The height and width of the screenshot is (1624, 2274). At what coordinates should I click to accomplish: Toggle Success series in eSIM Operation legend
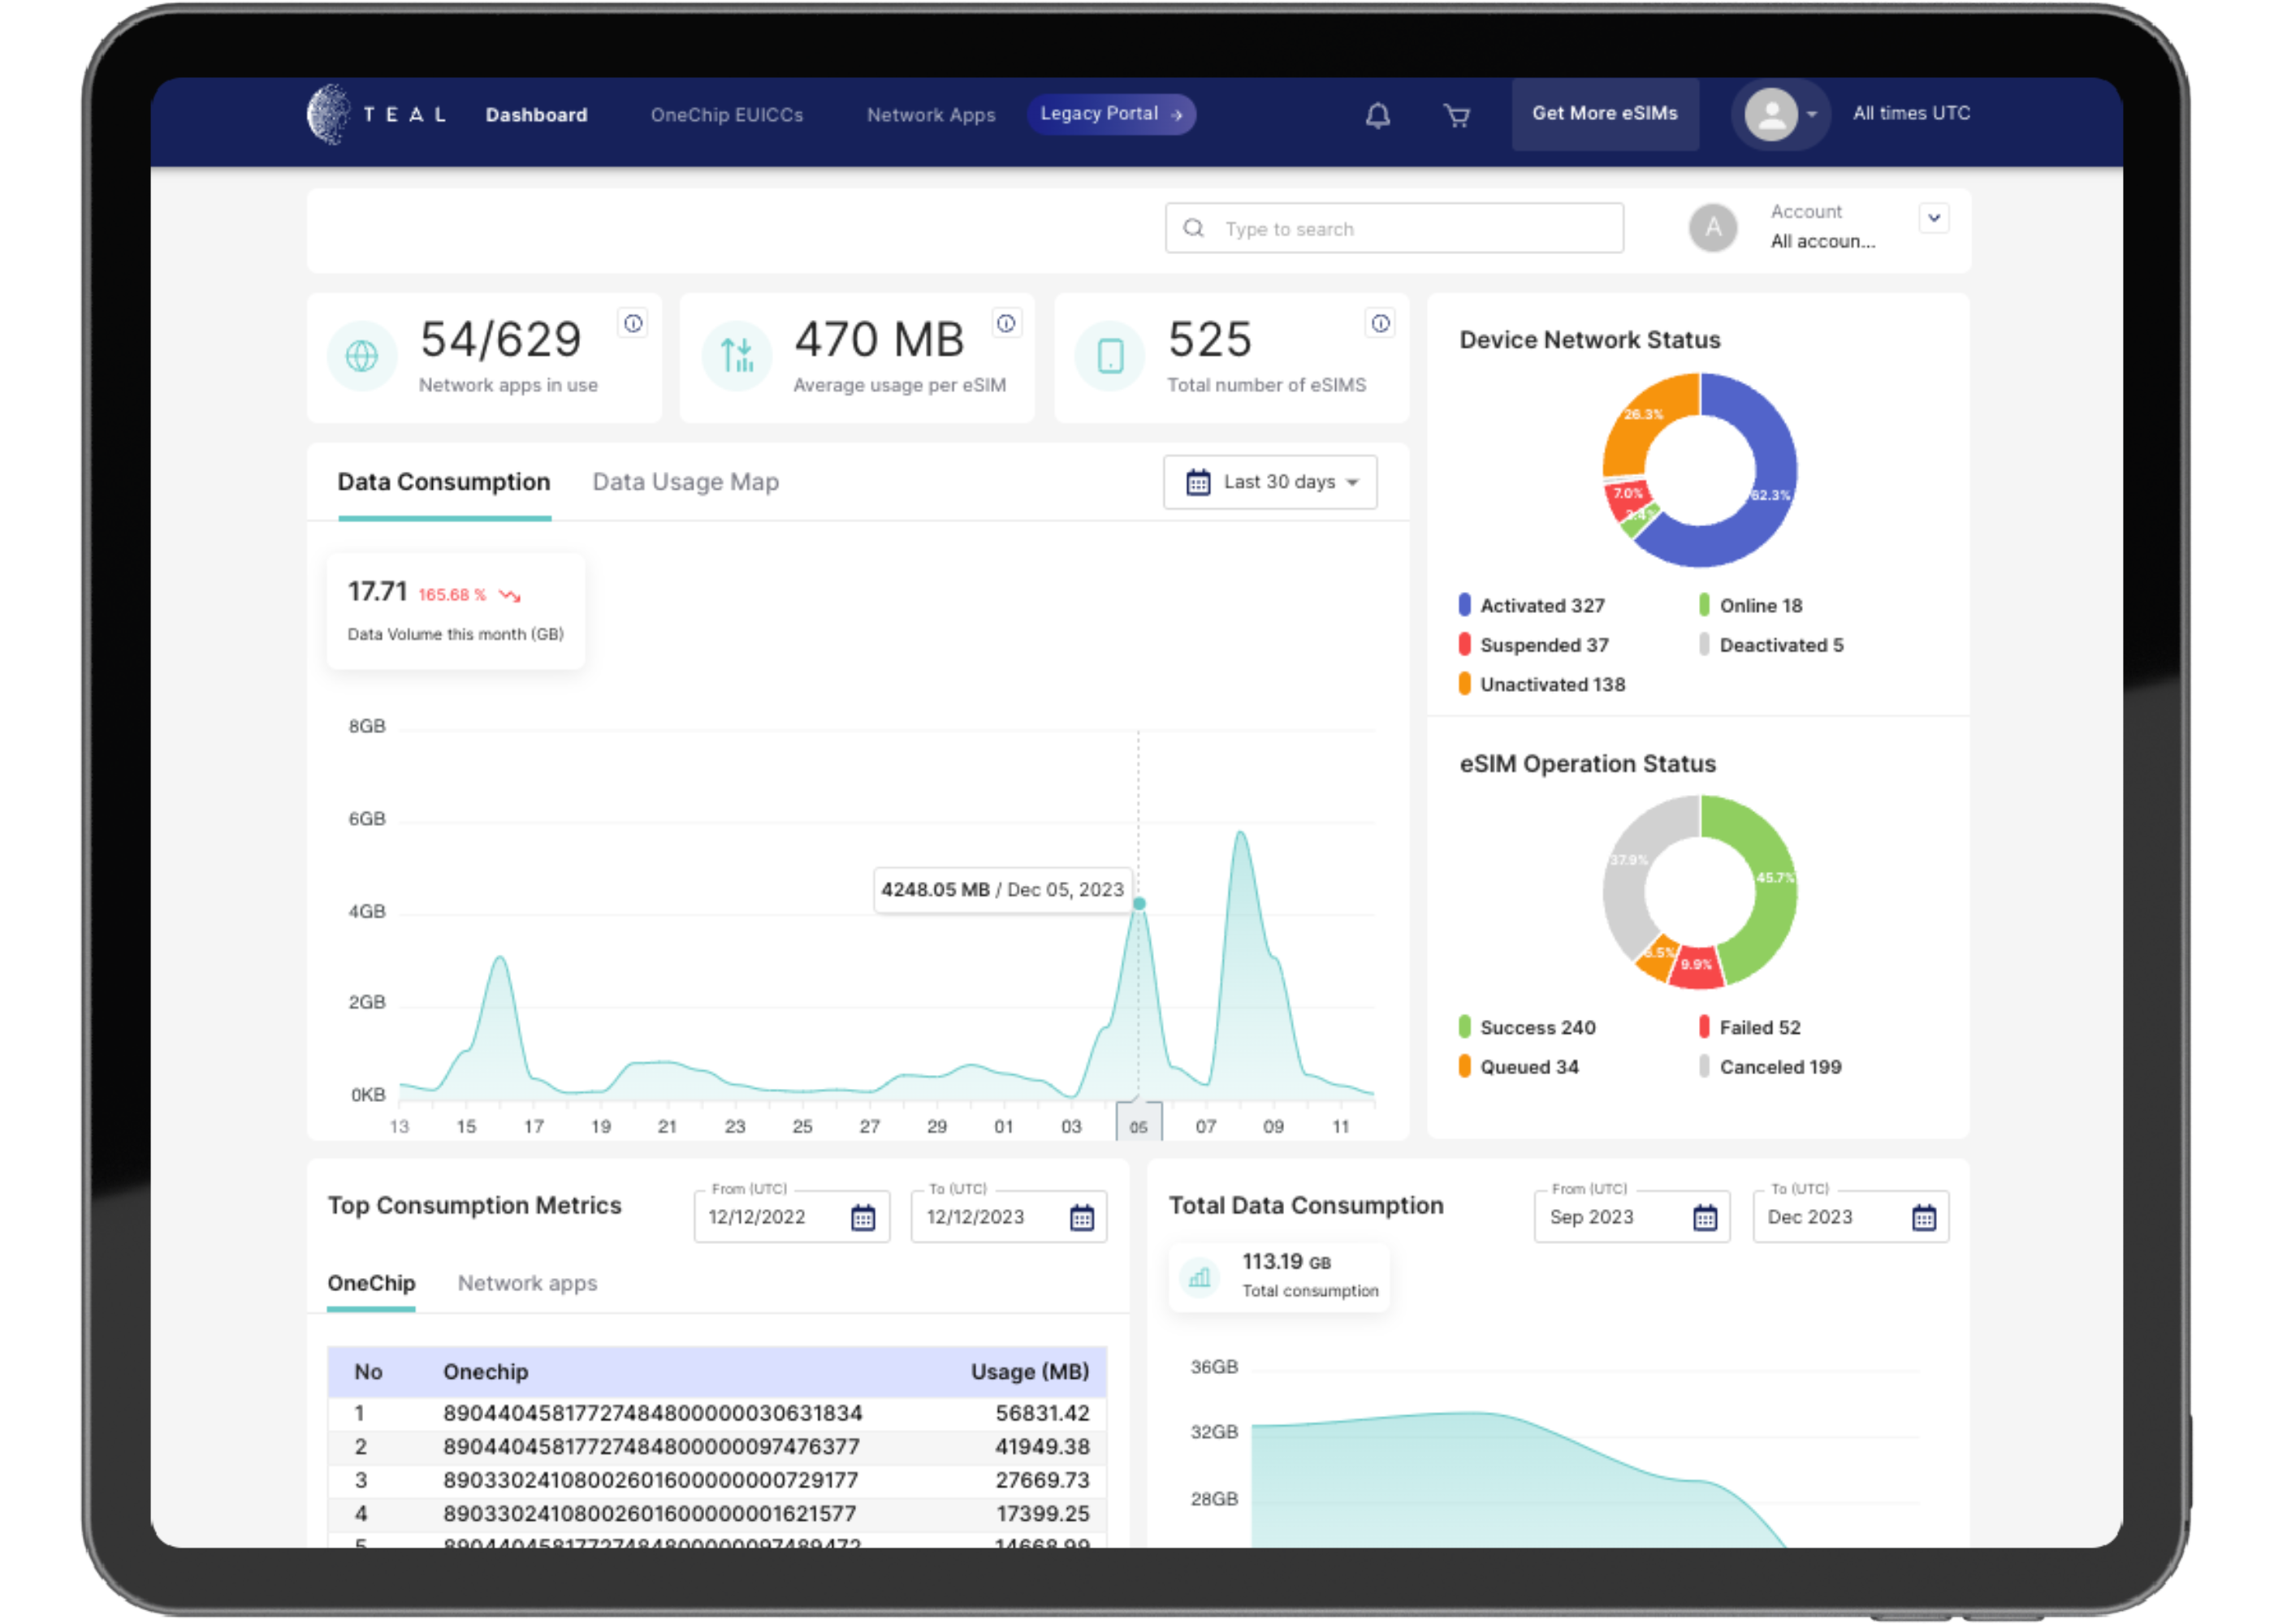(1527, 1027)
